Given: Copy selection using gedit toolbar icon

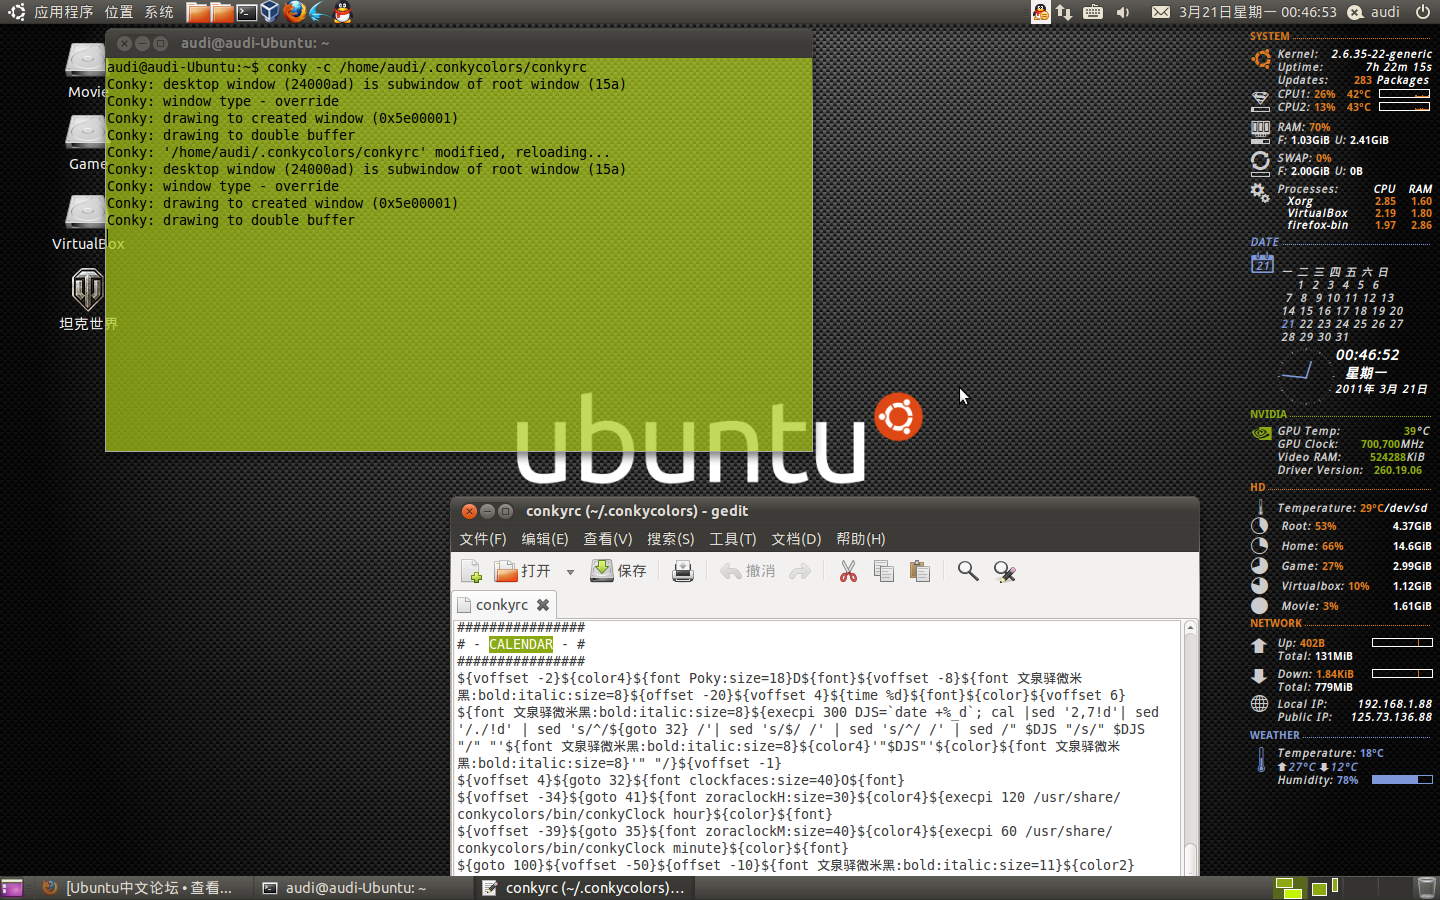Looking at the screenshot, I should tap(884, 571).
